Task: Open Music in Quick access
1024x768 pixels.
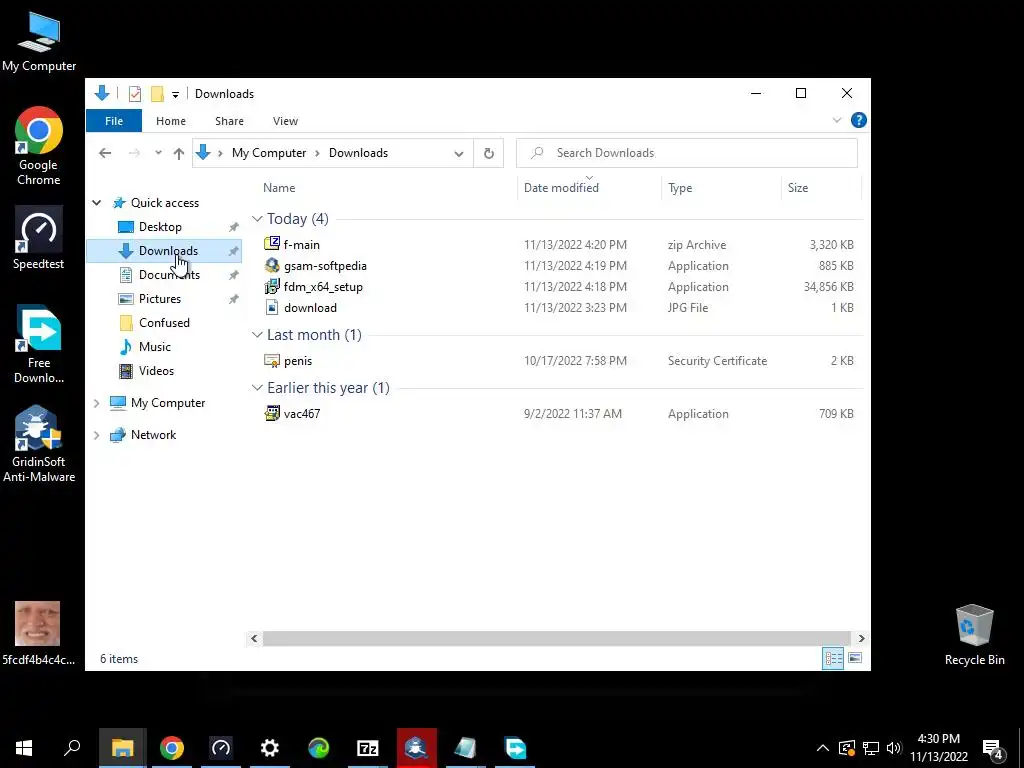Action: coord(155,347)
